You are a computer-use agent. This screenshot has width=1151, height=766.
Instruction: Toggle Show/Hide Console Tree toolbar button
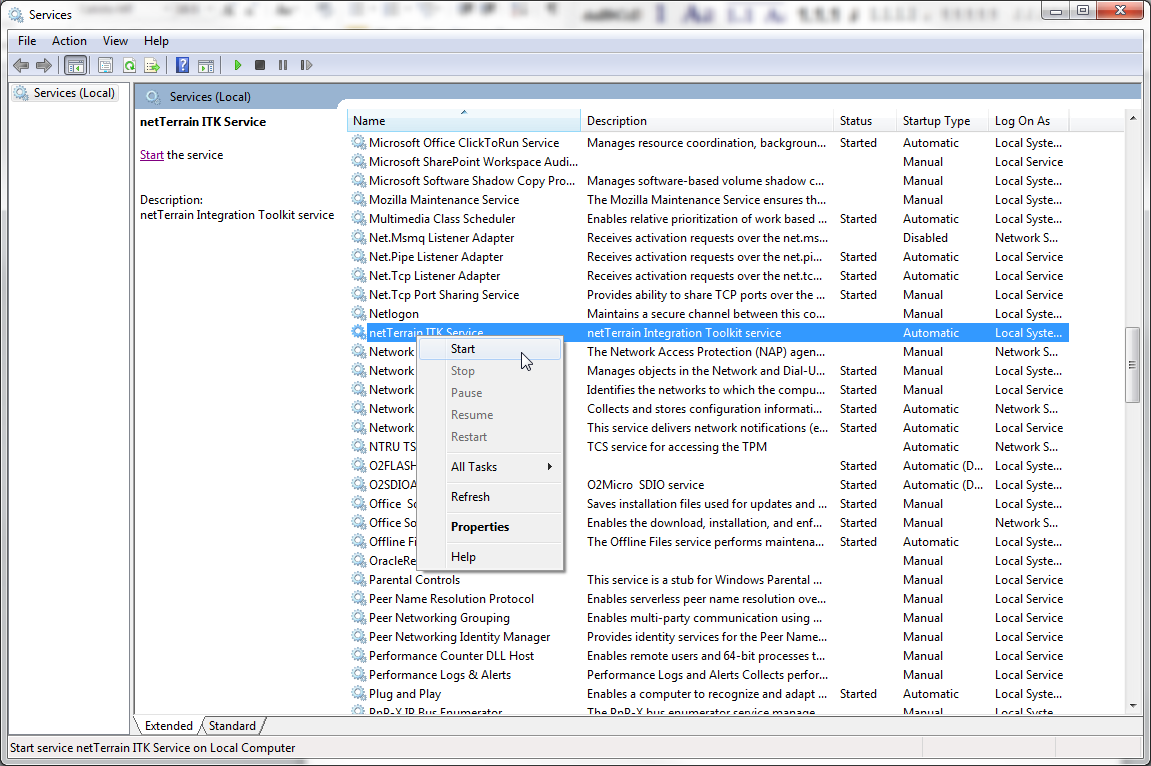[x=75, y=65]
